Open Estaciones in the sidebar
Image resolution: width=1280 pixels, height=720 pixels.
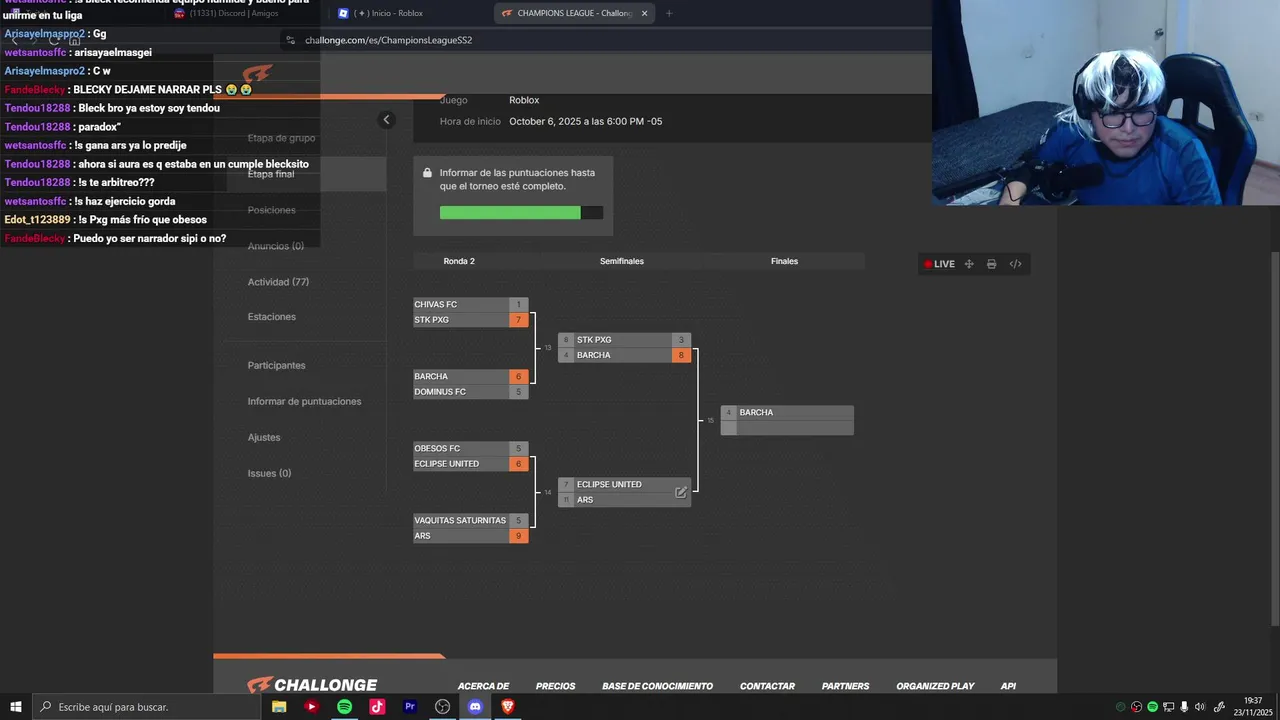point(272,317)
